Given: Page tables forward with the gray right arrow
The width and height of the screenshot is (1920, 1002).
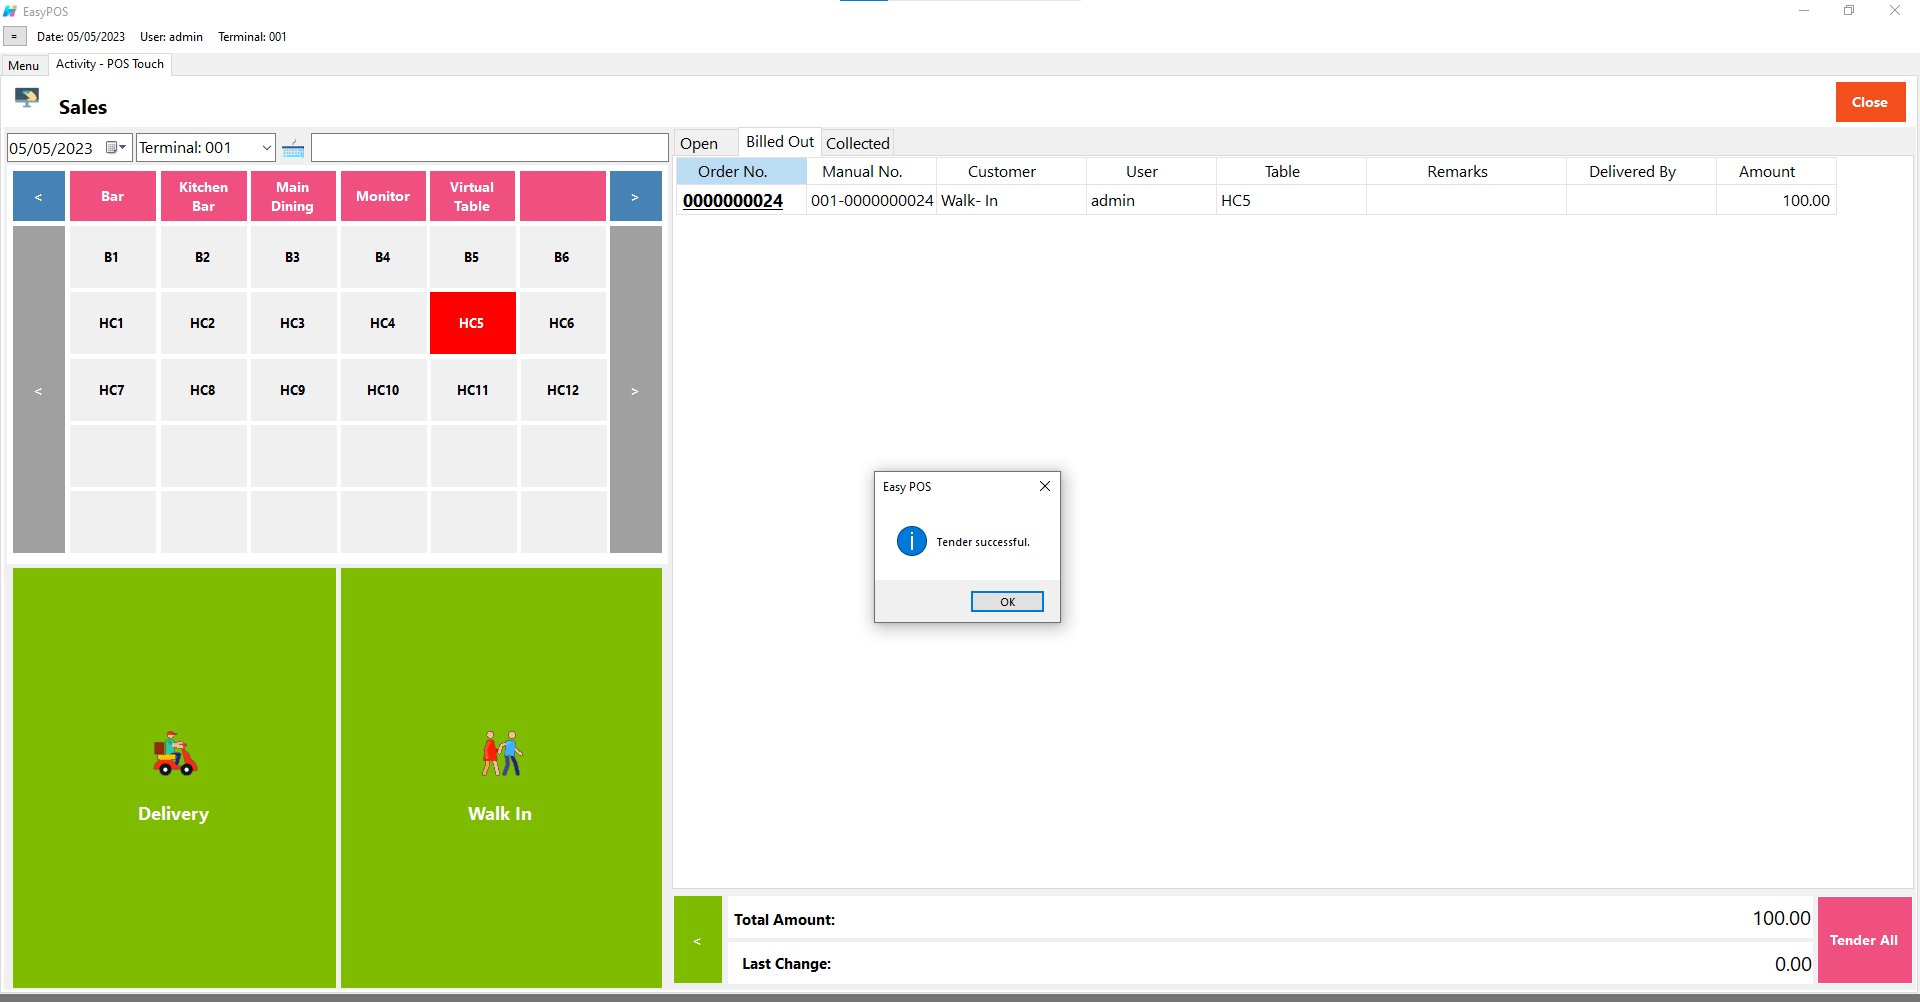Looking at the screenshot, I should (x=636, y=390).
